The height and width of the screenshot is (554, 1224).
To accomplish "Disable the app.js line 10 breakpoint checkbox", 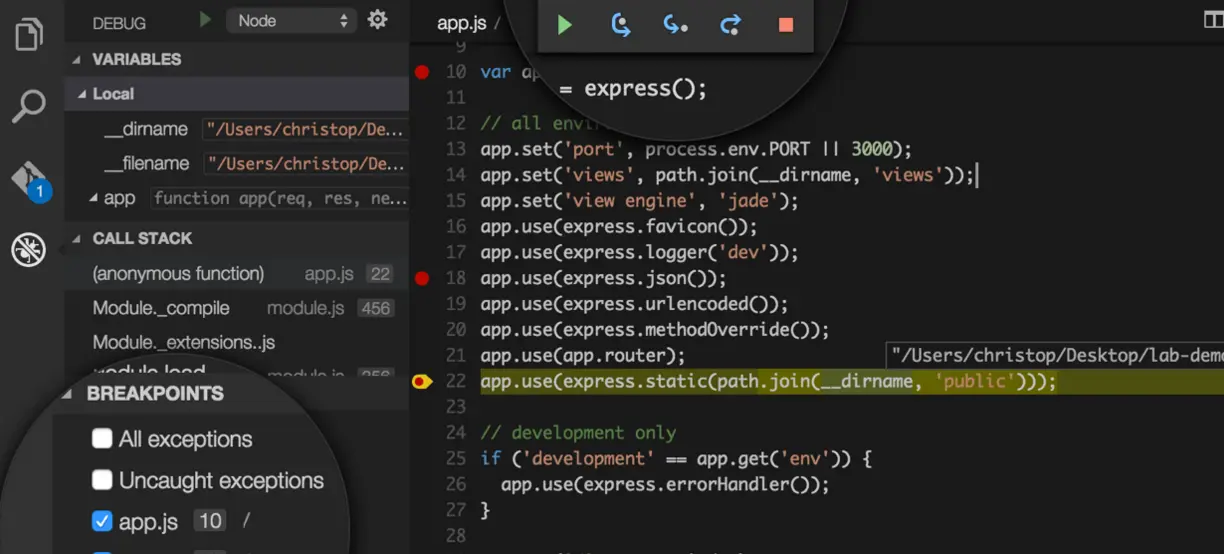I will tap(102, 521).
